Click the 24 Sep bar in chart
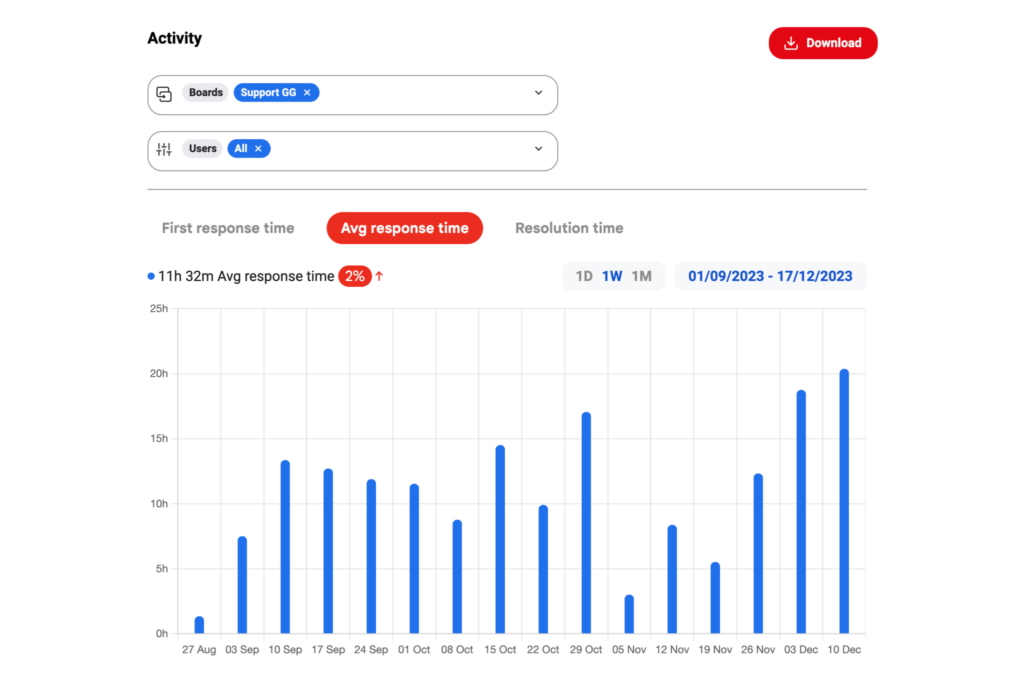 (x=371, y=556)
